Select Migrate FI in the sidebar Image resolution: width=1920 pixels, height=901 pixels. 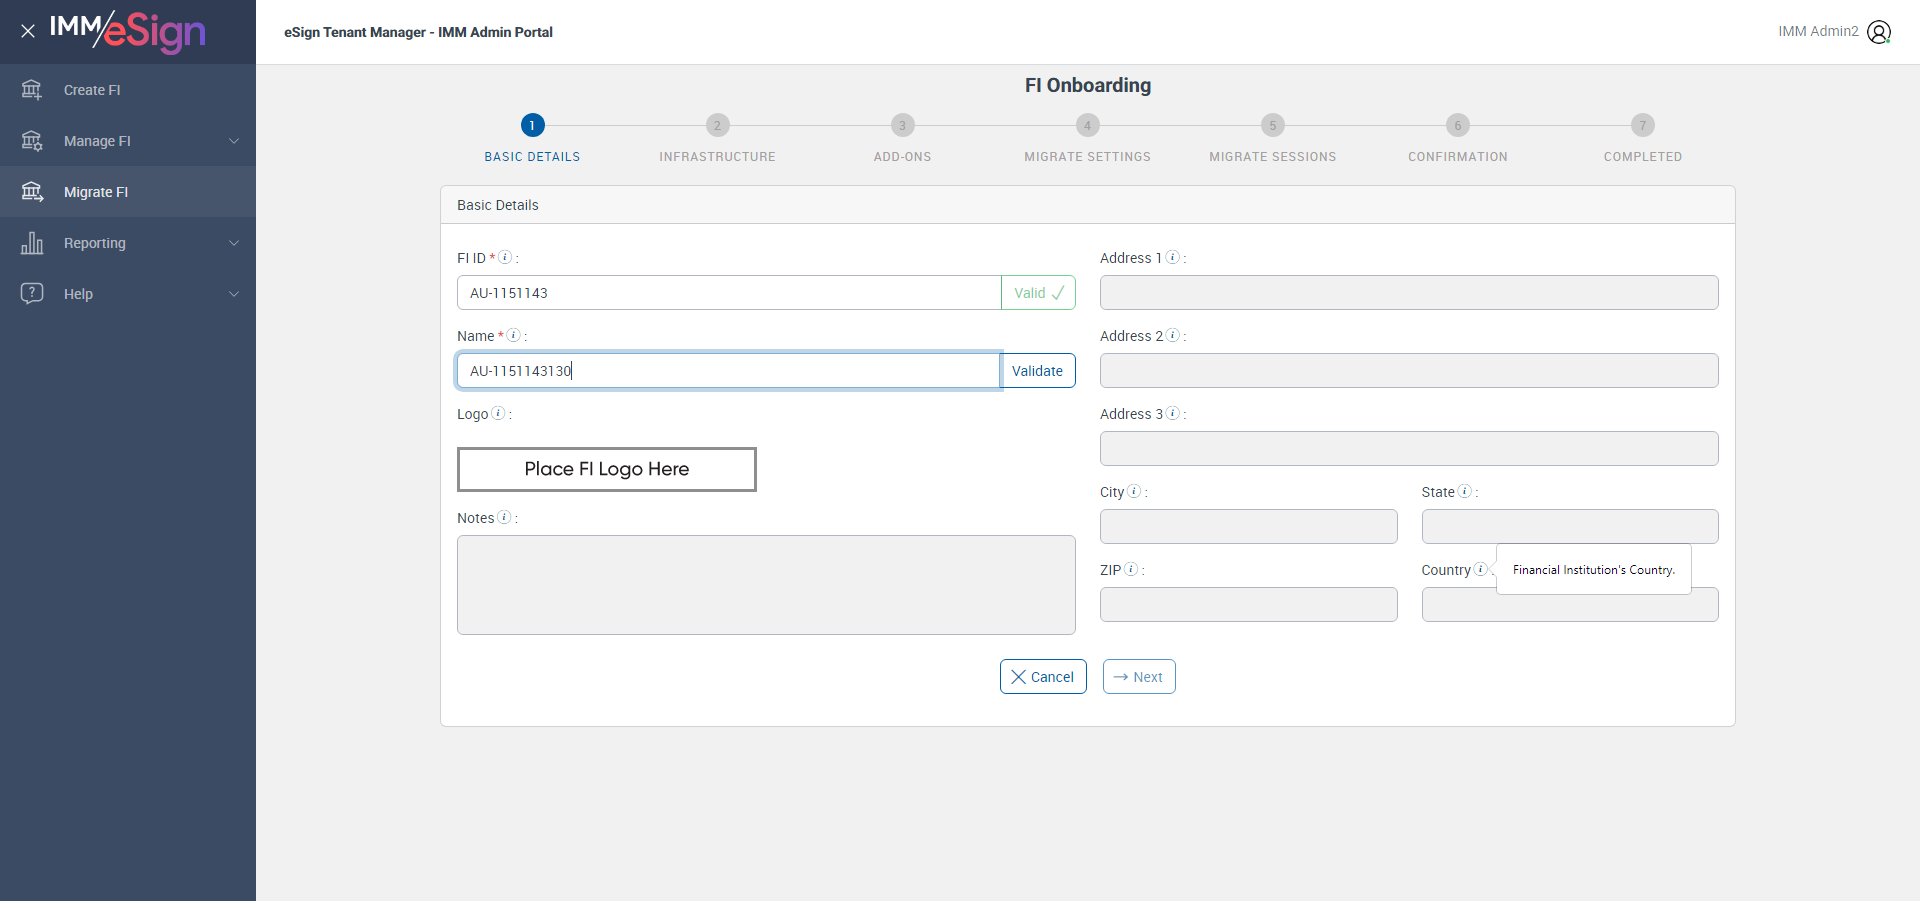(x=96, y=192)
